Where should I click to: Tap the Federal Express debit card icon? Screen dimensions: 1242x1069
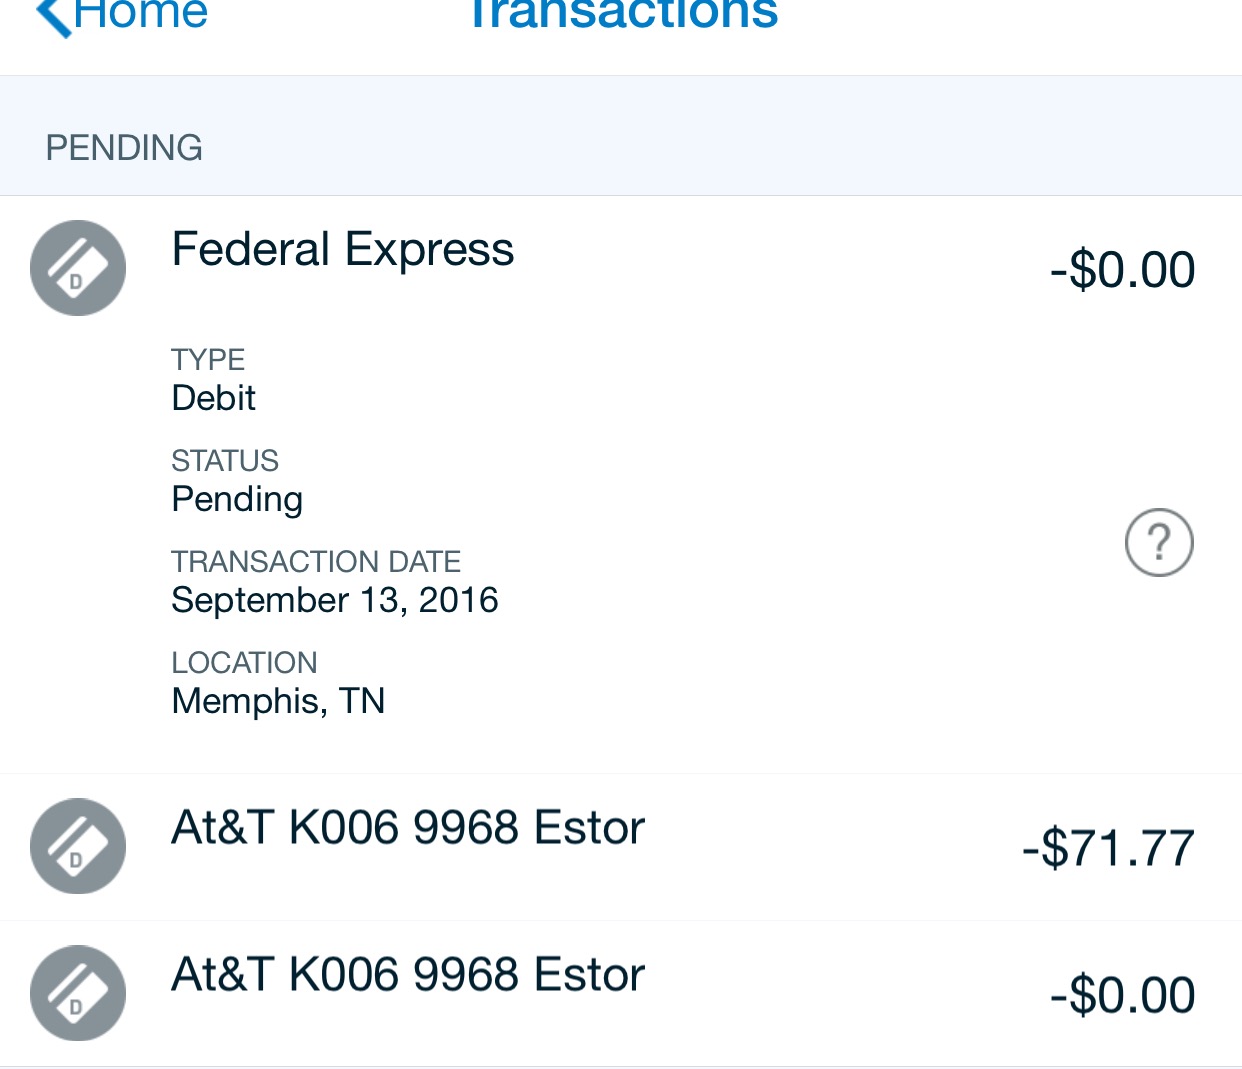pyautogui.click(x=78, y=268)
